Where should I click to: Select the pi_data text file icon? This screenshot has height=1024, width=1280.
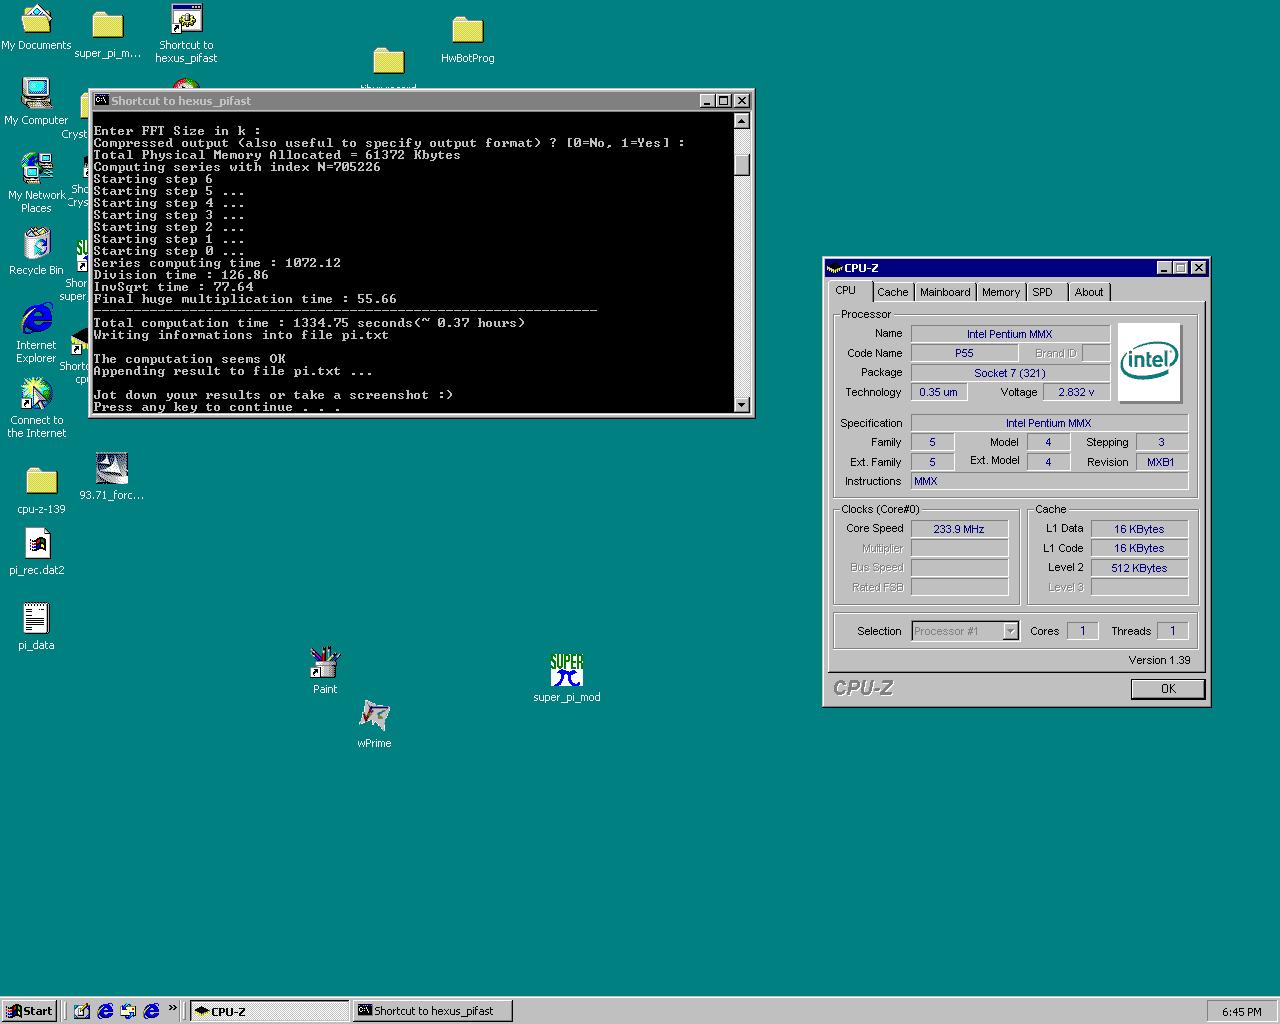click(x=36, y=626)
